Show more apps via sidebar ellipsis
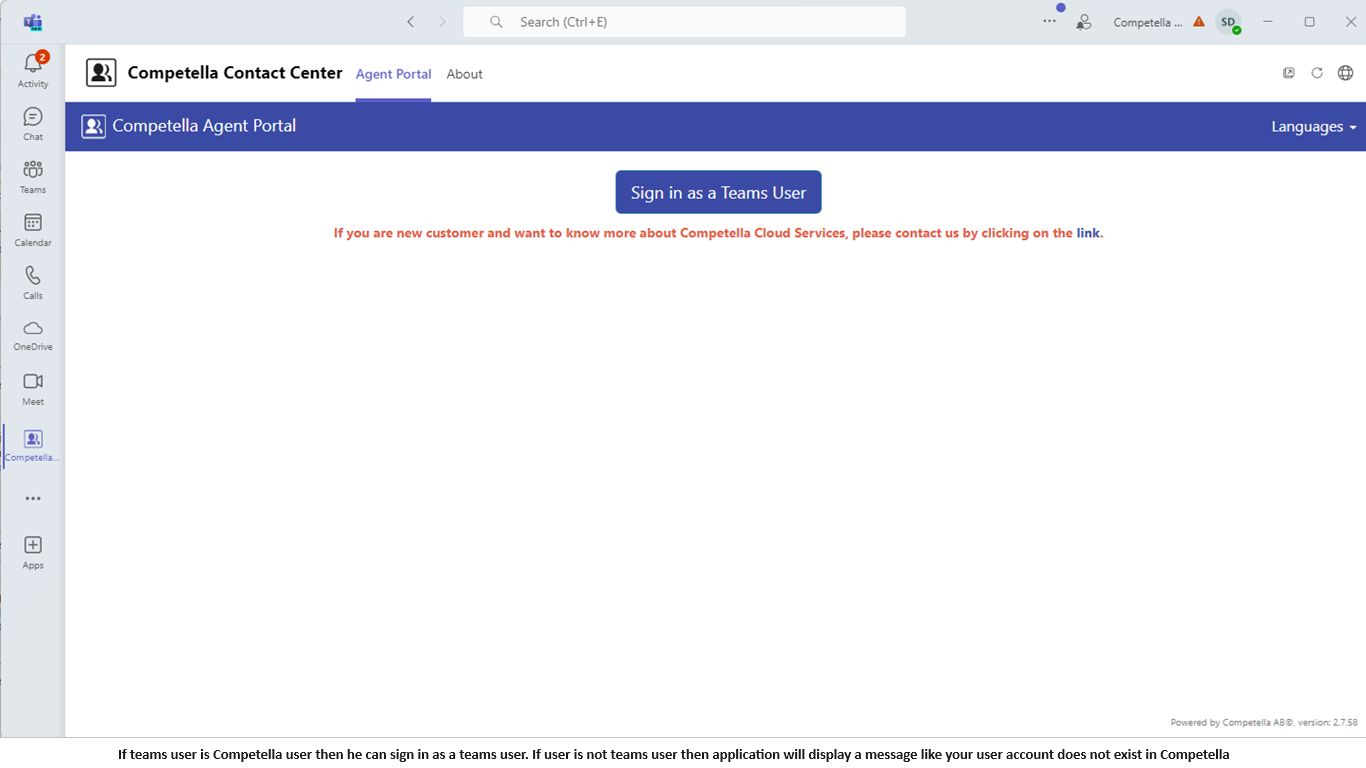The height and width of the screenshot is (768, 1366). coord(33,498)
